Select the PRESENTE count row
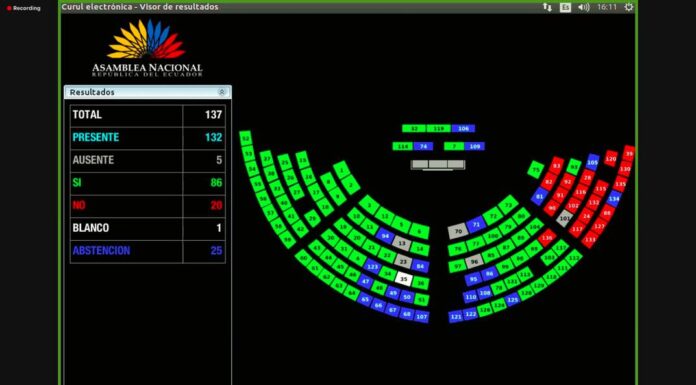The width and height of the screenshot is (696, 385). 148,138
